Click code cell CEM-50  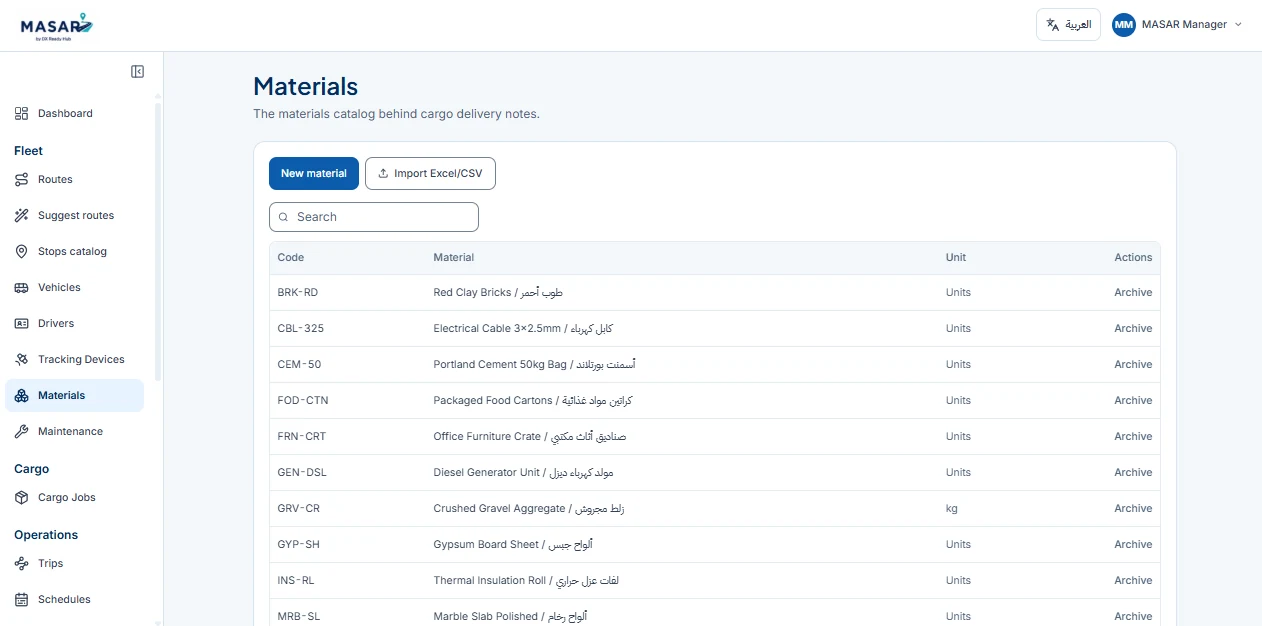[x=299, y=365]
